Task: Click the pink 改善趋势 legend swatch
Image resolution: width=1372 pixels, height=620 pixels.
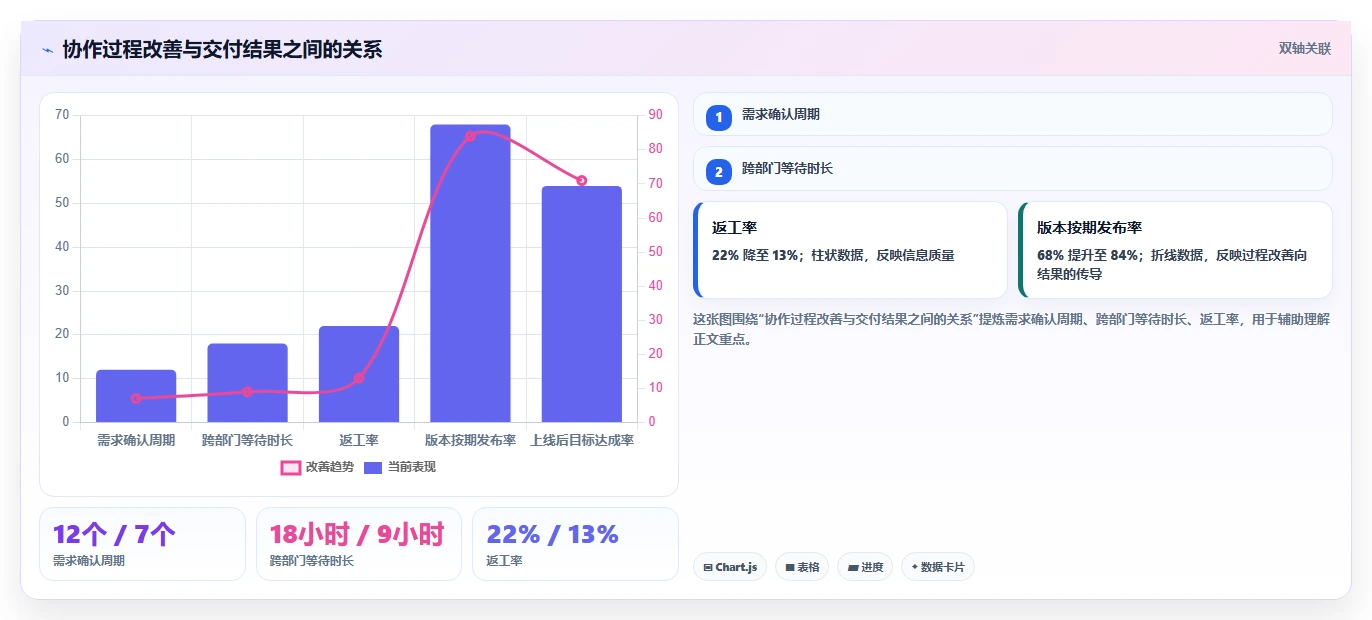Action: point(290,467)
